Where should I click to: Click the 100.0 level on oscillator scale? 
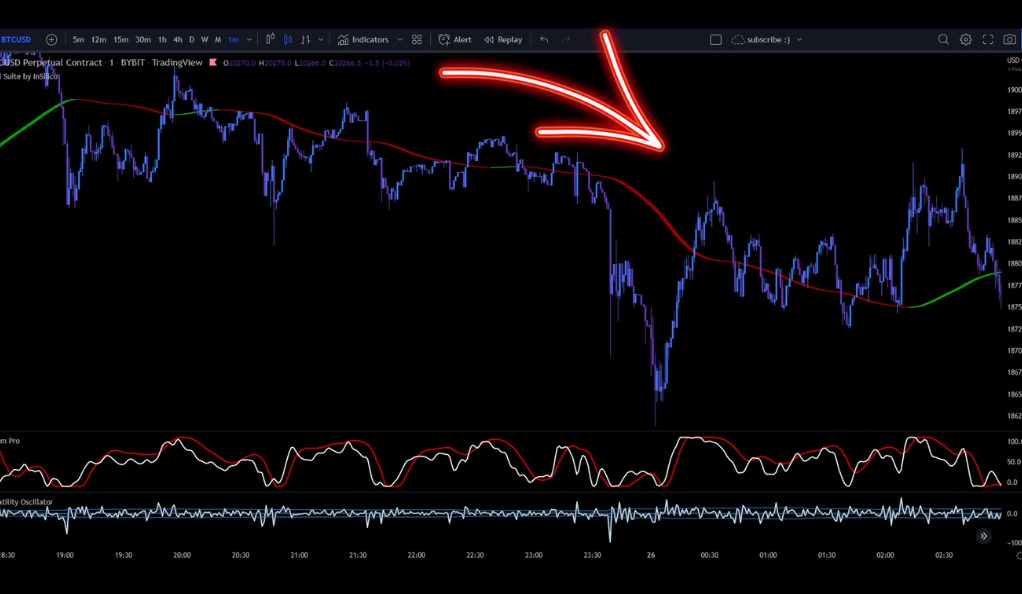[1014, 441]
